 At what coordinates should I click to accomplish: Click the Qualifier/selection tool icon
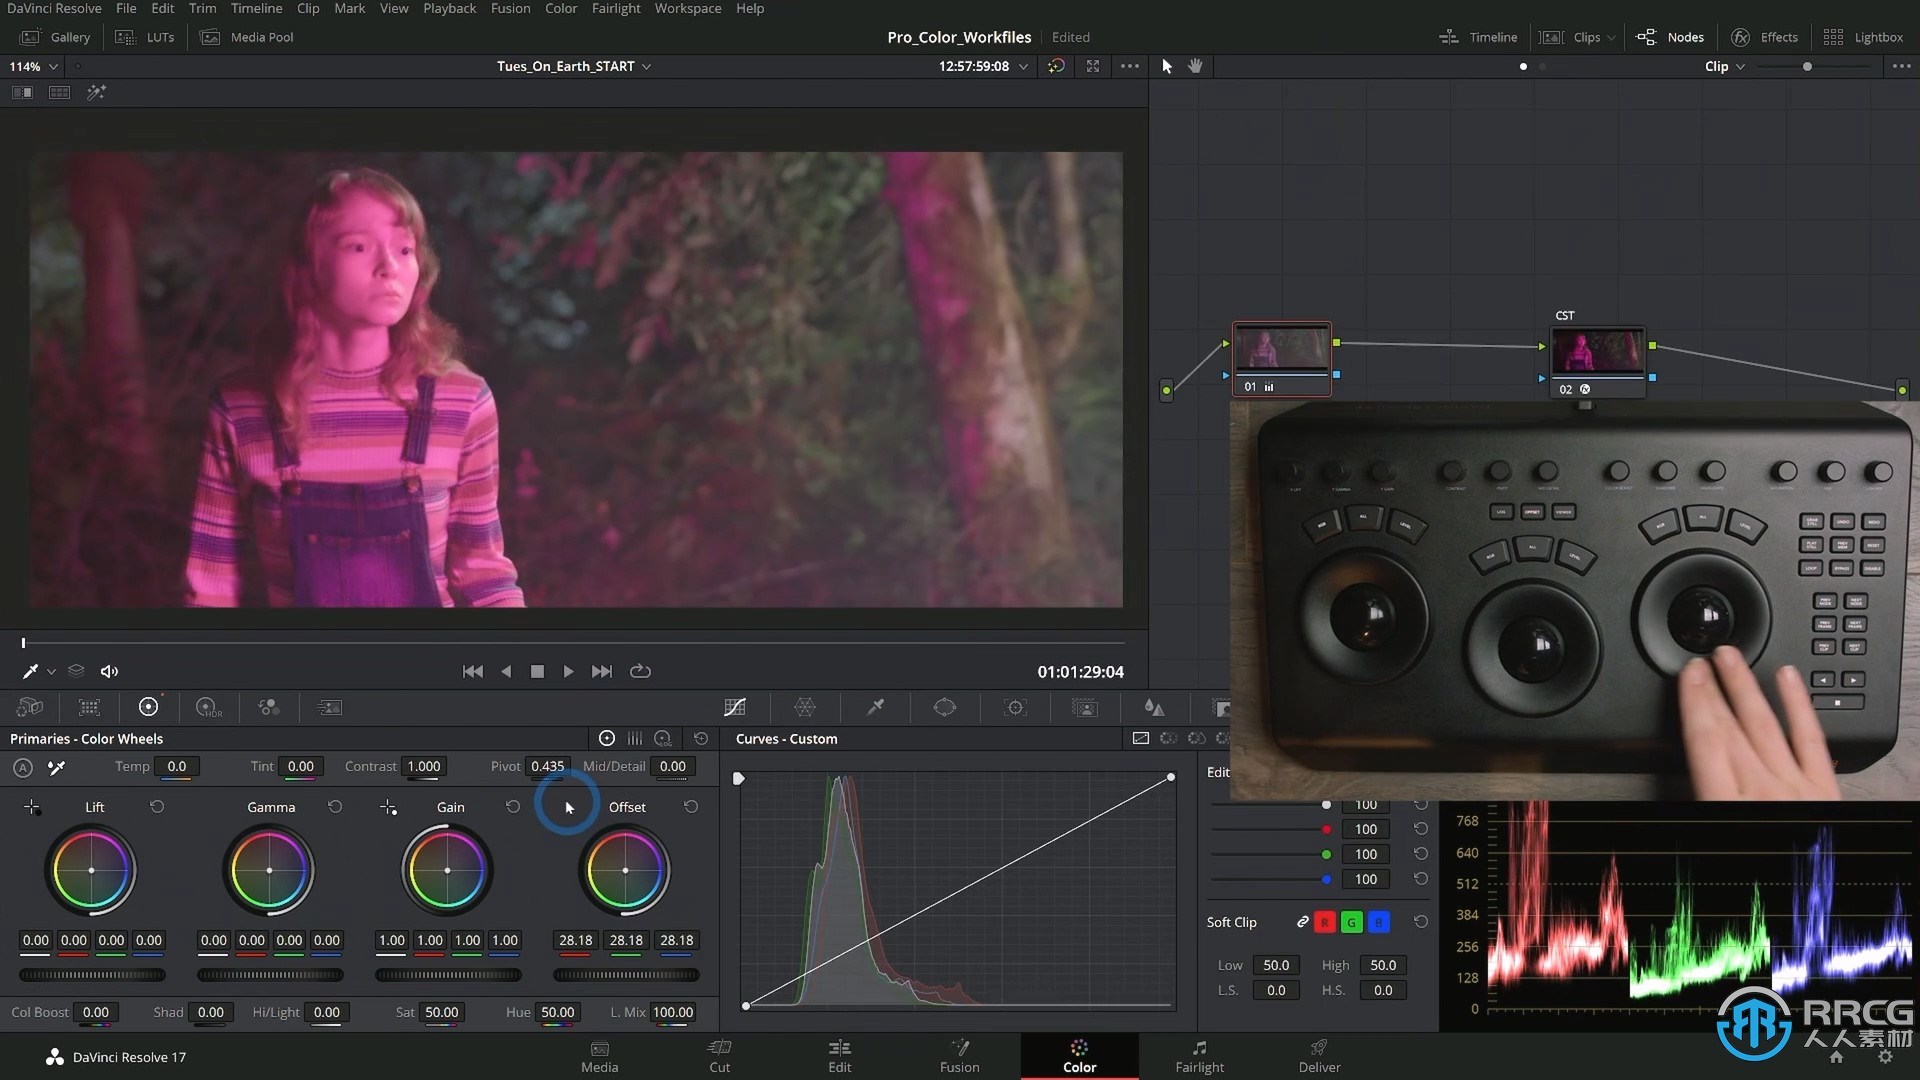[x=874, y=708]
